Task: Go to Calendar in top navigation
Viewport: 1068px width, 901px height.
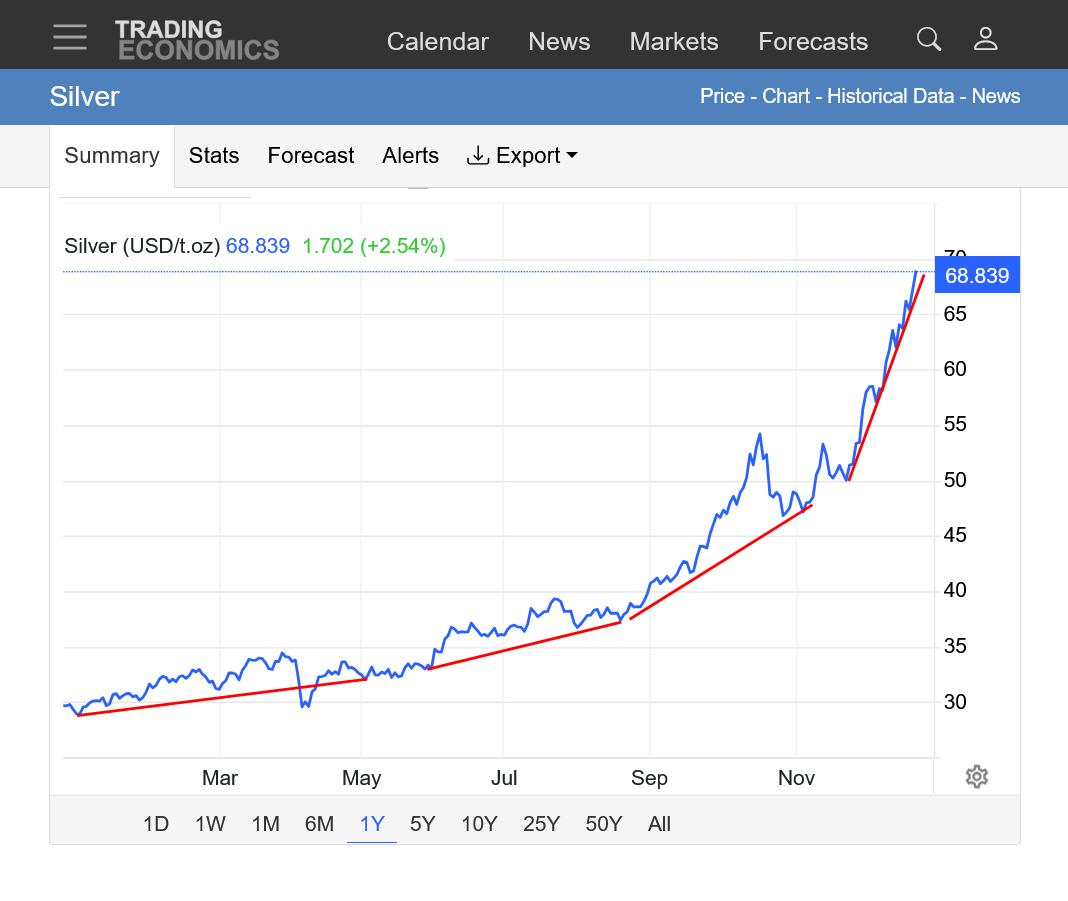Action: point(437,42)
